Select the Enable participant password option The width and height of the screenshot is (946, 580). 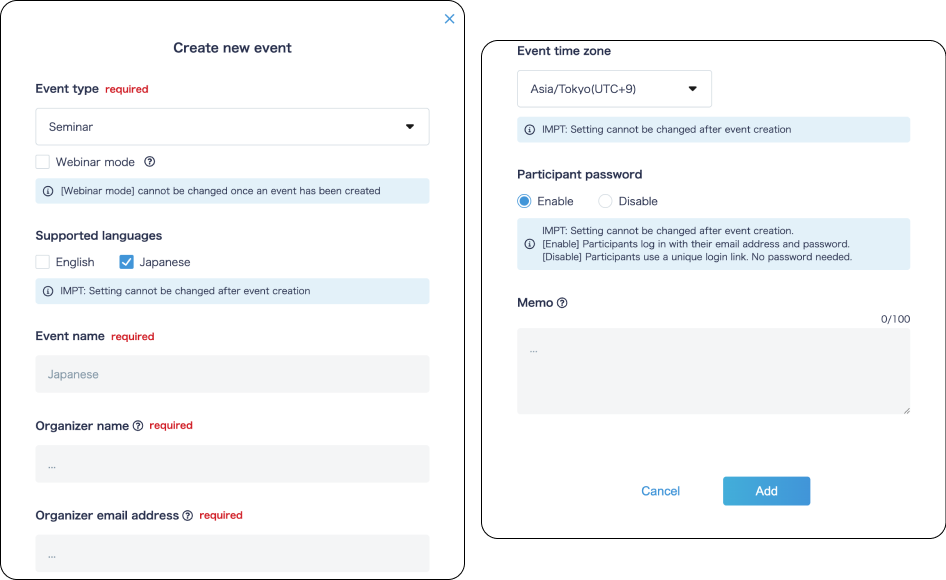tap(524, 201)
